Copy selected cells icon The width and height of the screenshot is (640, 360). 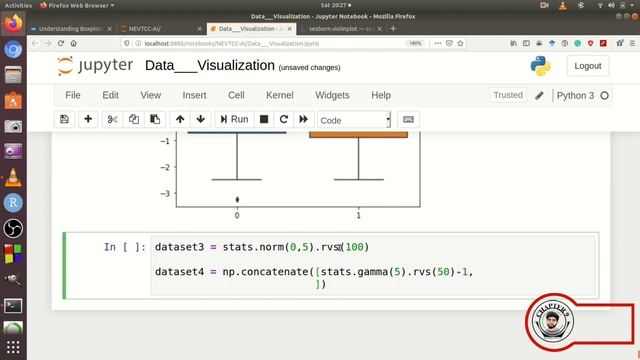(133, 119)
